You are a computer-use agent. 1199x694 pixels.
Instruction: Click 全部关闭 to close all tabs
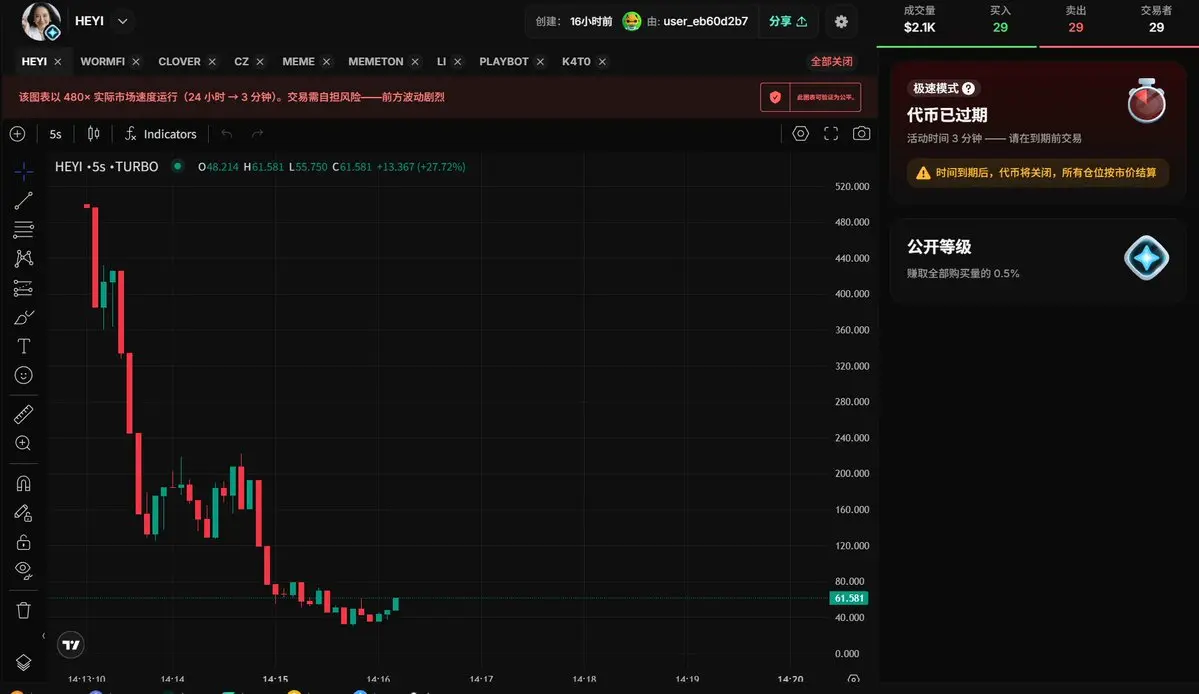tap(831, 61)
